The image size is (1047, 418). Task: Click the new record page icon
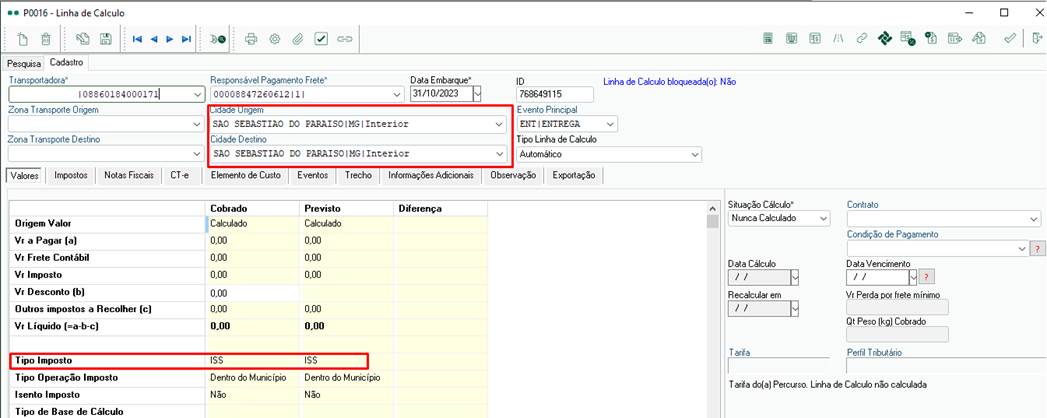[23, 39]
